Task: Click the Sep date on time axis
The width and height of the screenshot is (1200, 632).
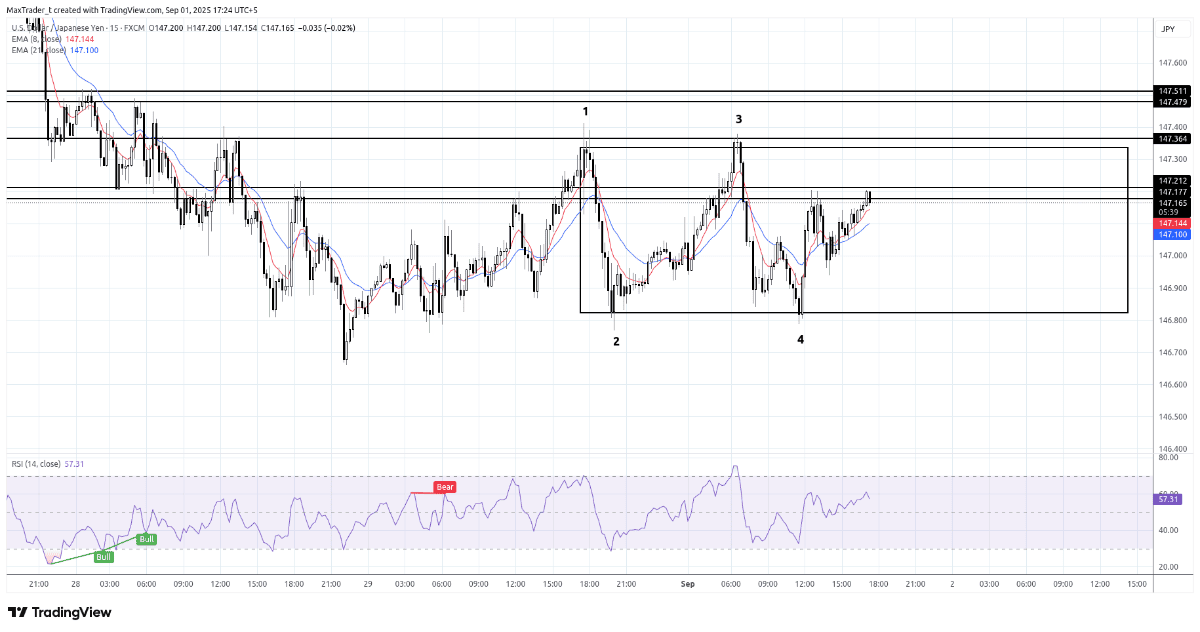Action: (688, 582)
